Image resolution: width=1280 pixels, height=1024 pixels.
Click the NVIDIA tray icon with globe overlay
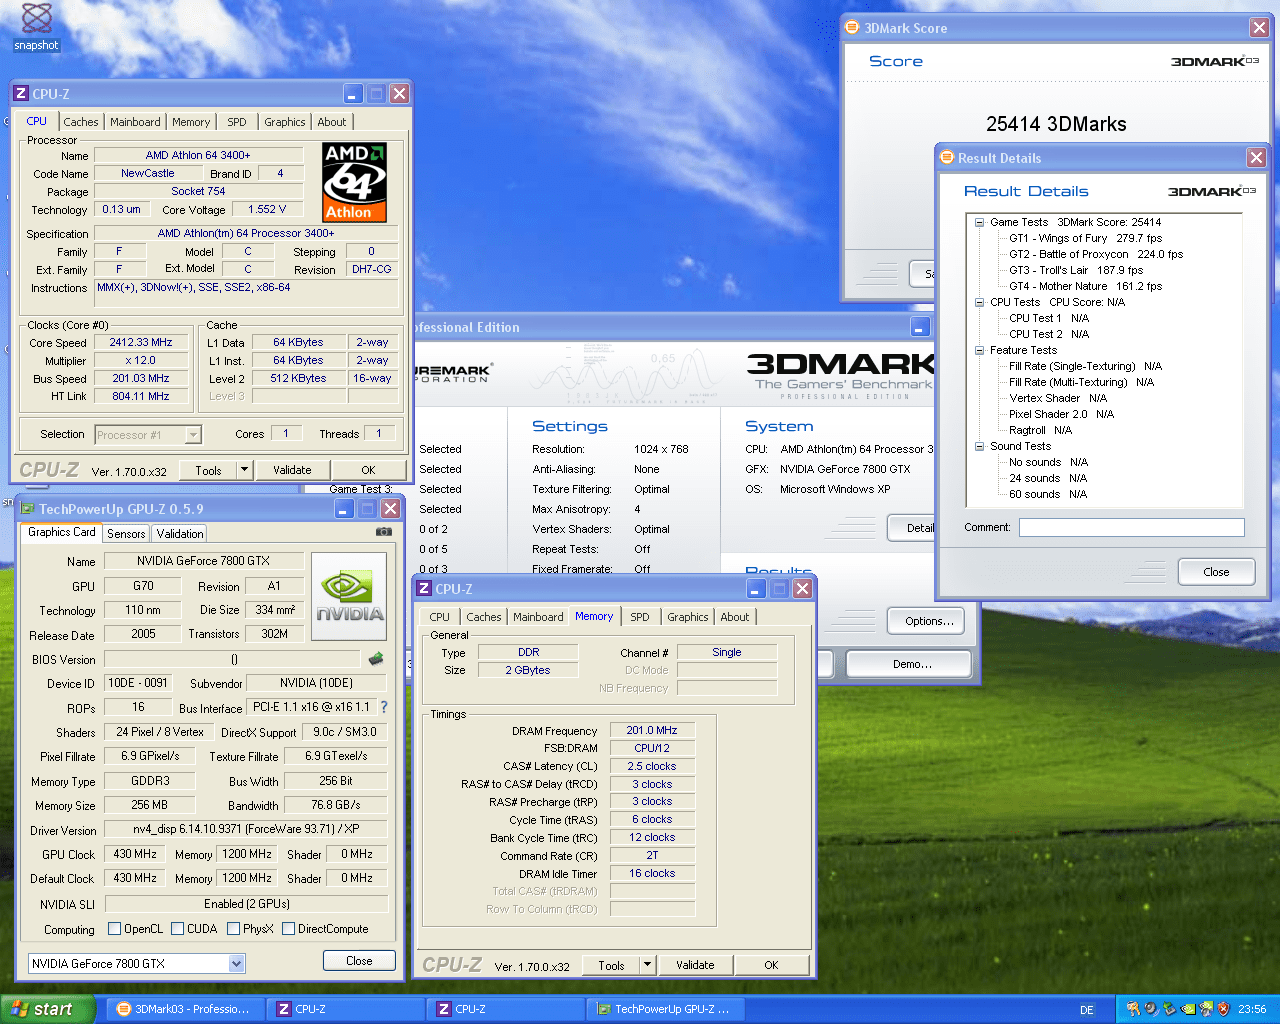pos(1205,1009)
